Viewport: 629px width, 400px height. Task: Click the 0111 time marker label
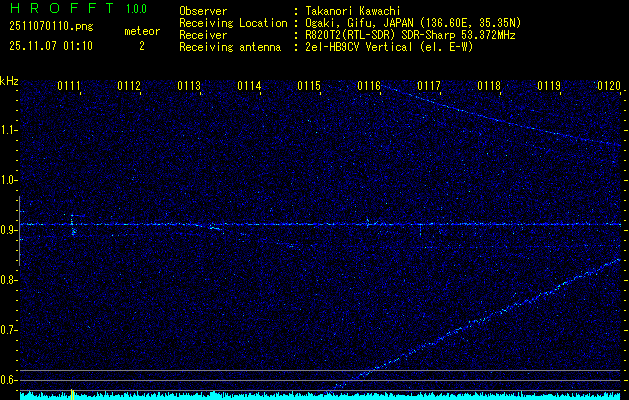coord(69,86)
